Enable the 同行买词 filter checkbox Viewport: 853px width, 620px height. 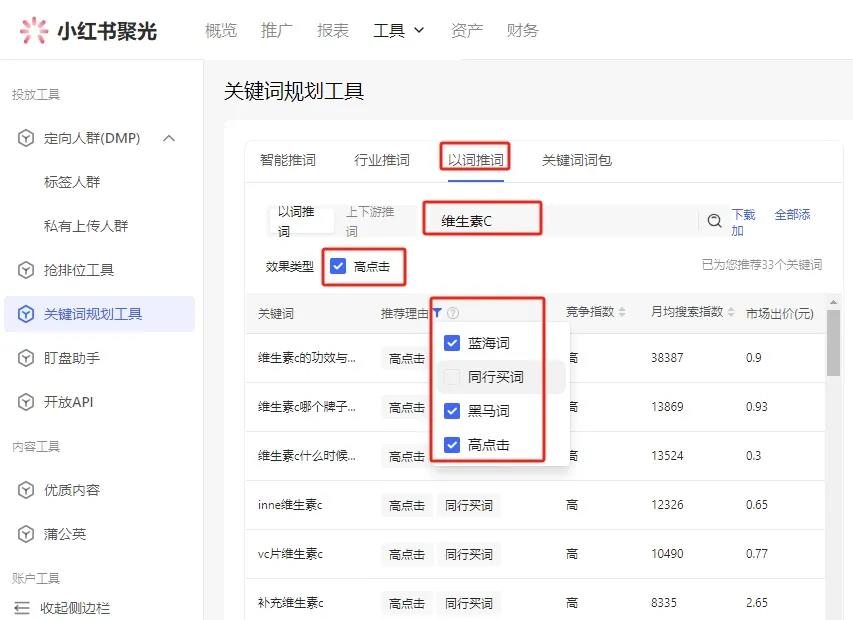click(449, 377)
